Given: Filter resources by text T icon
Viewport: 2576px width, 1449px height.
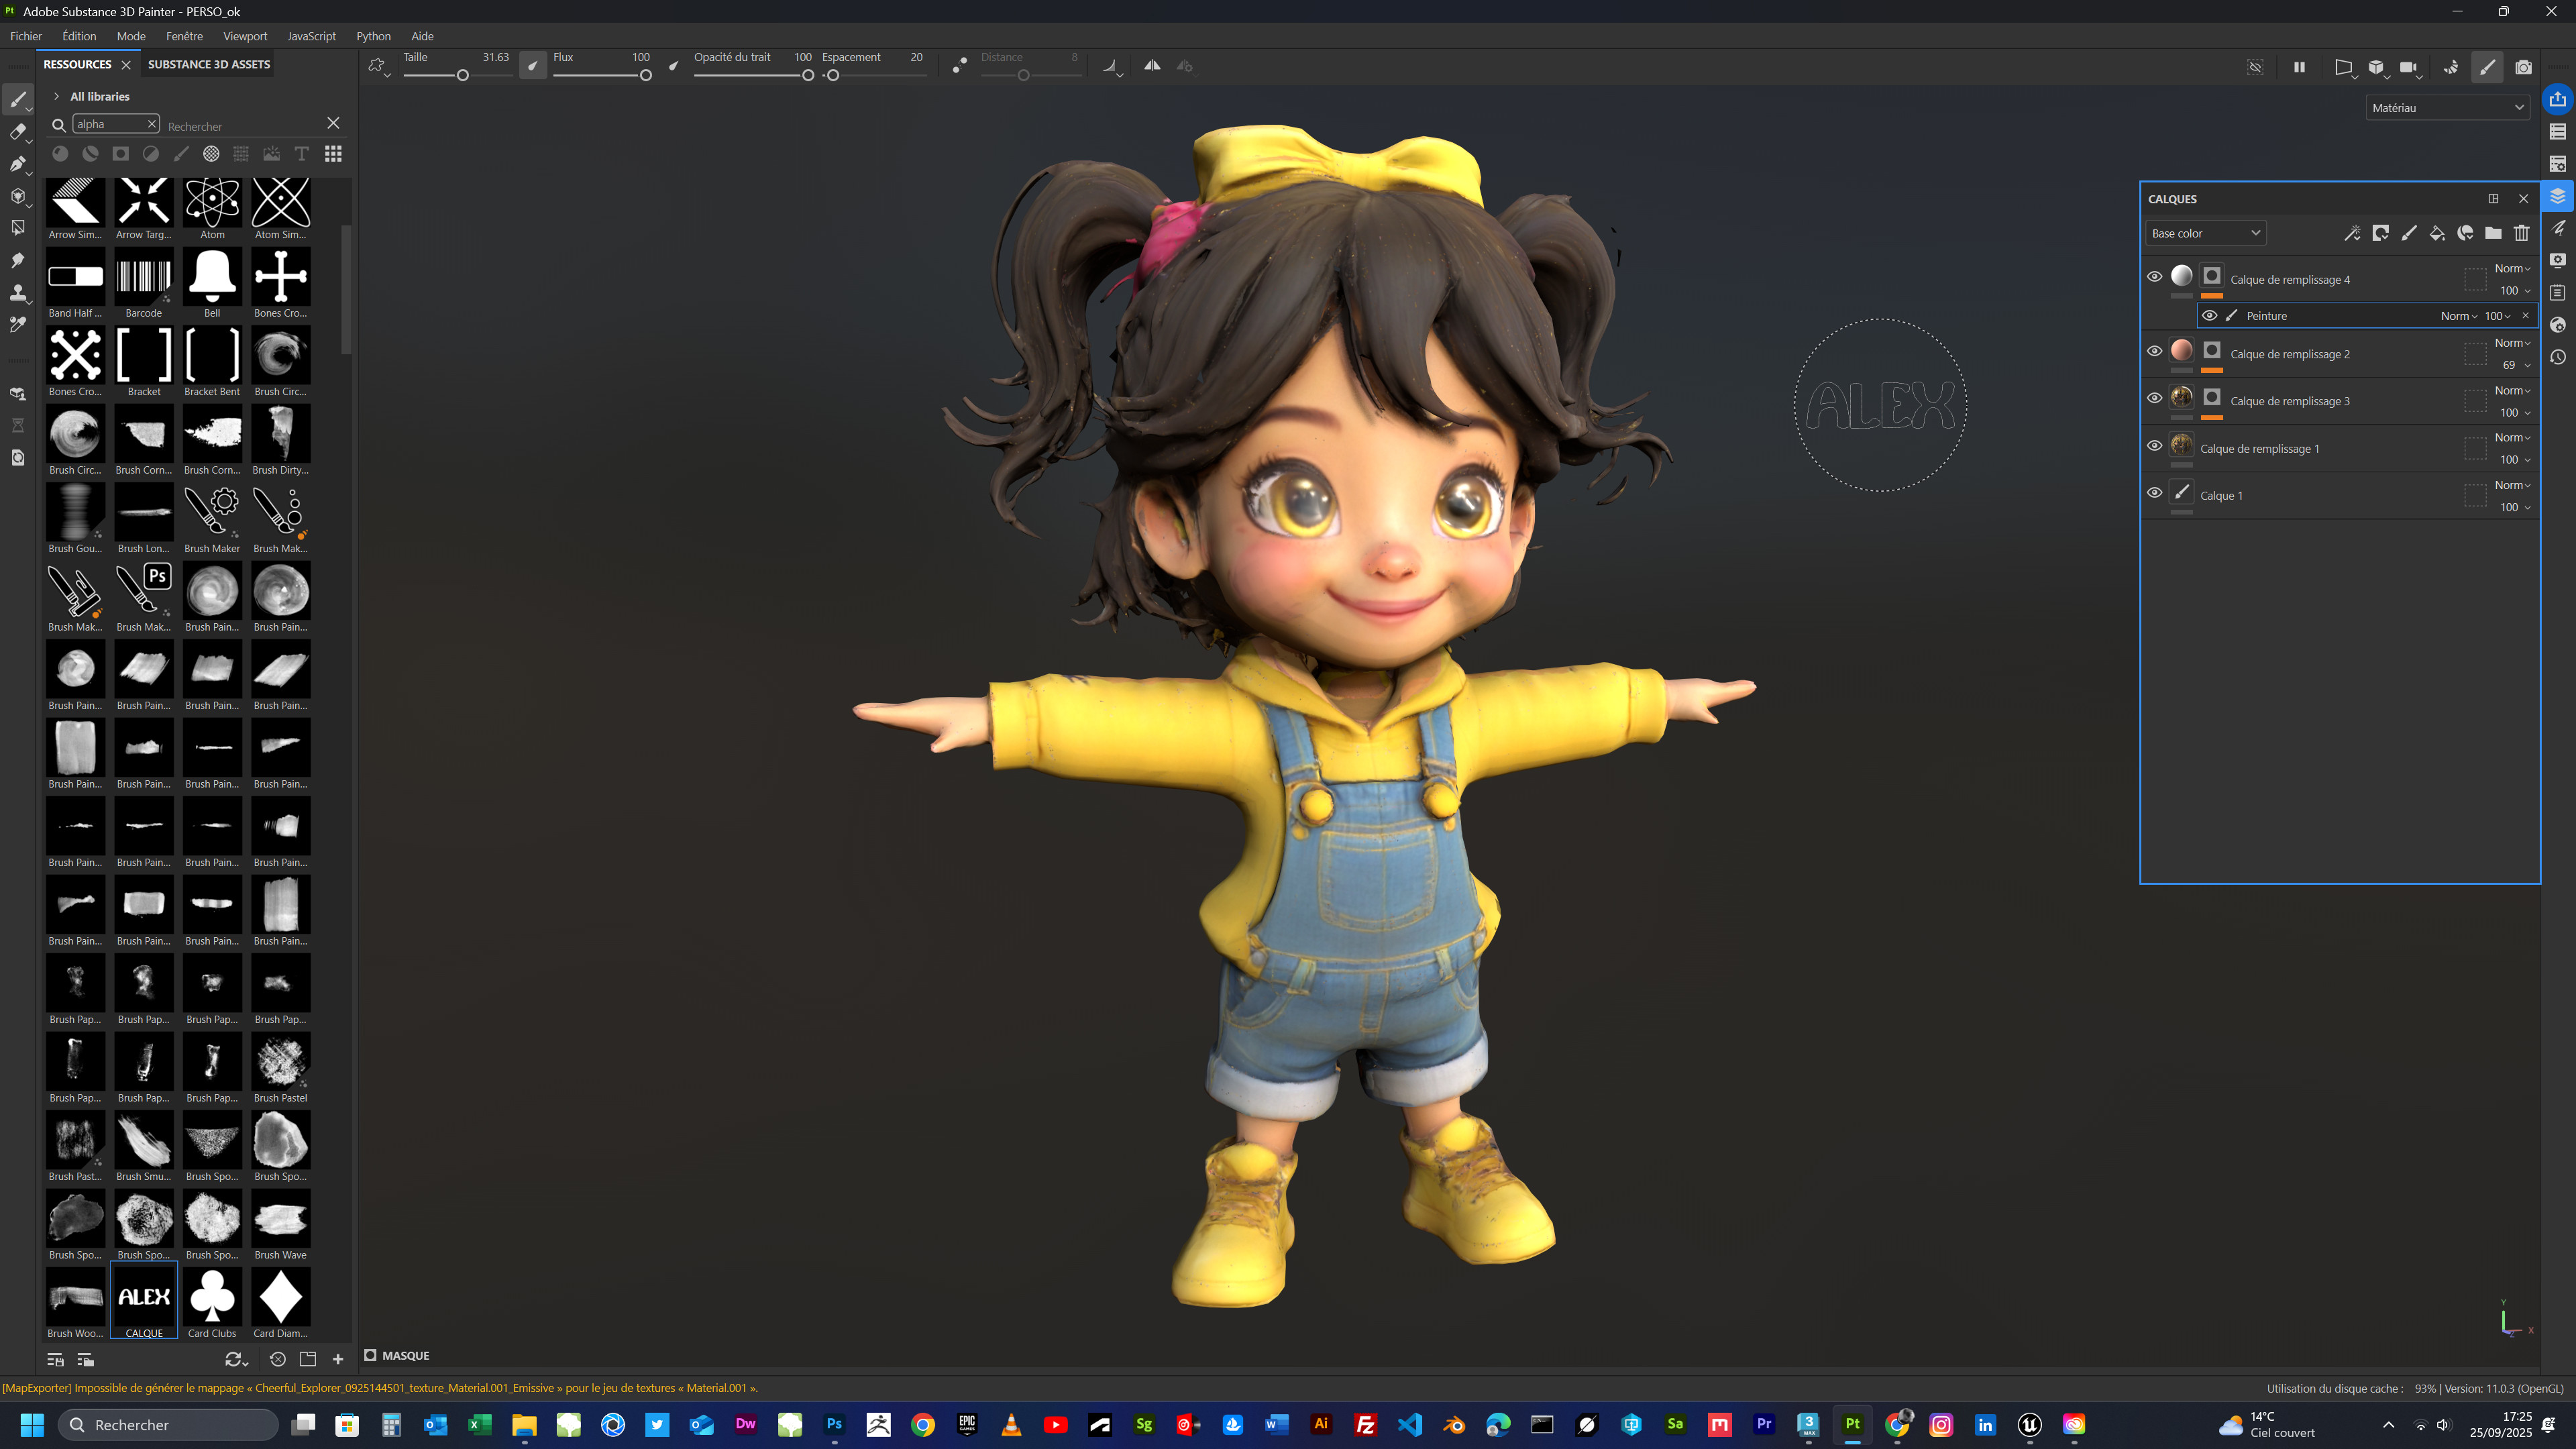Looking at the screenshot, I should (x=301, y=154).
